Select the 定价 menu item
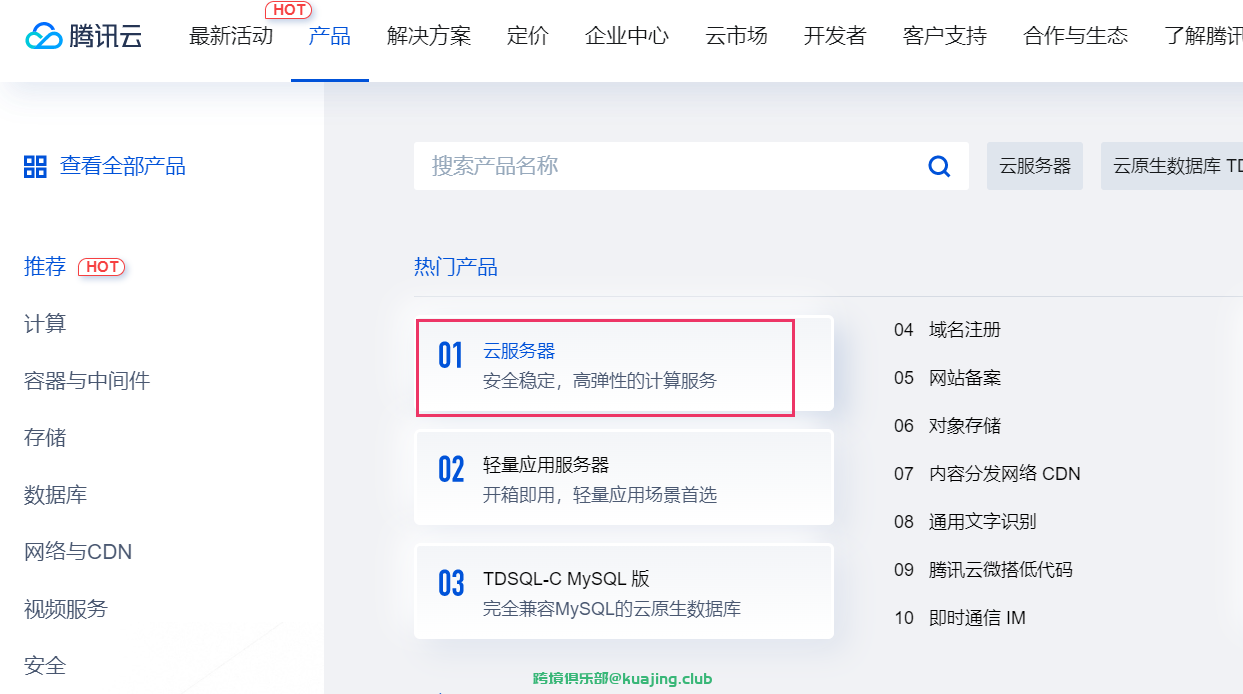The width and height of the screenshot is (1243, 694). (528, 37)
